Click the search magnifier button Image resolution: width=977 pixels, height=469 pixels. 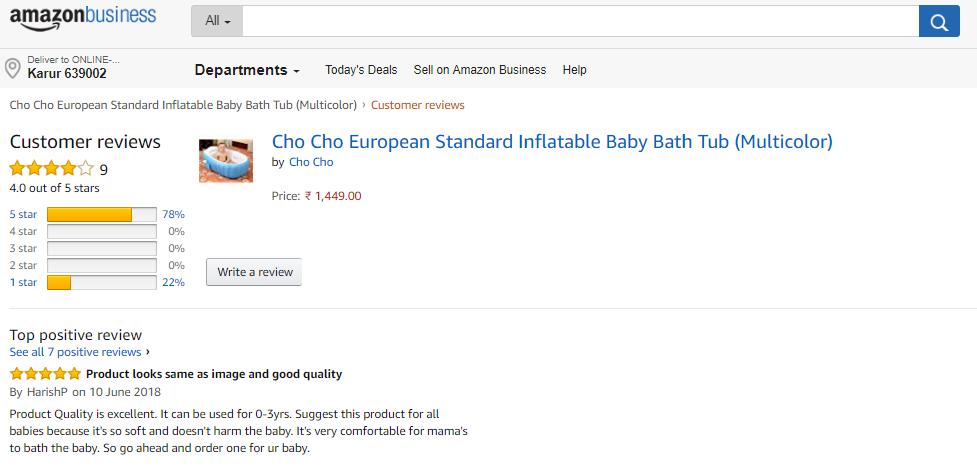939,21
